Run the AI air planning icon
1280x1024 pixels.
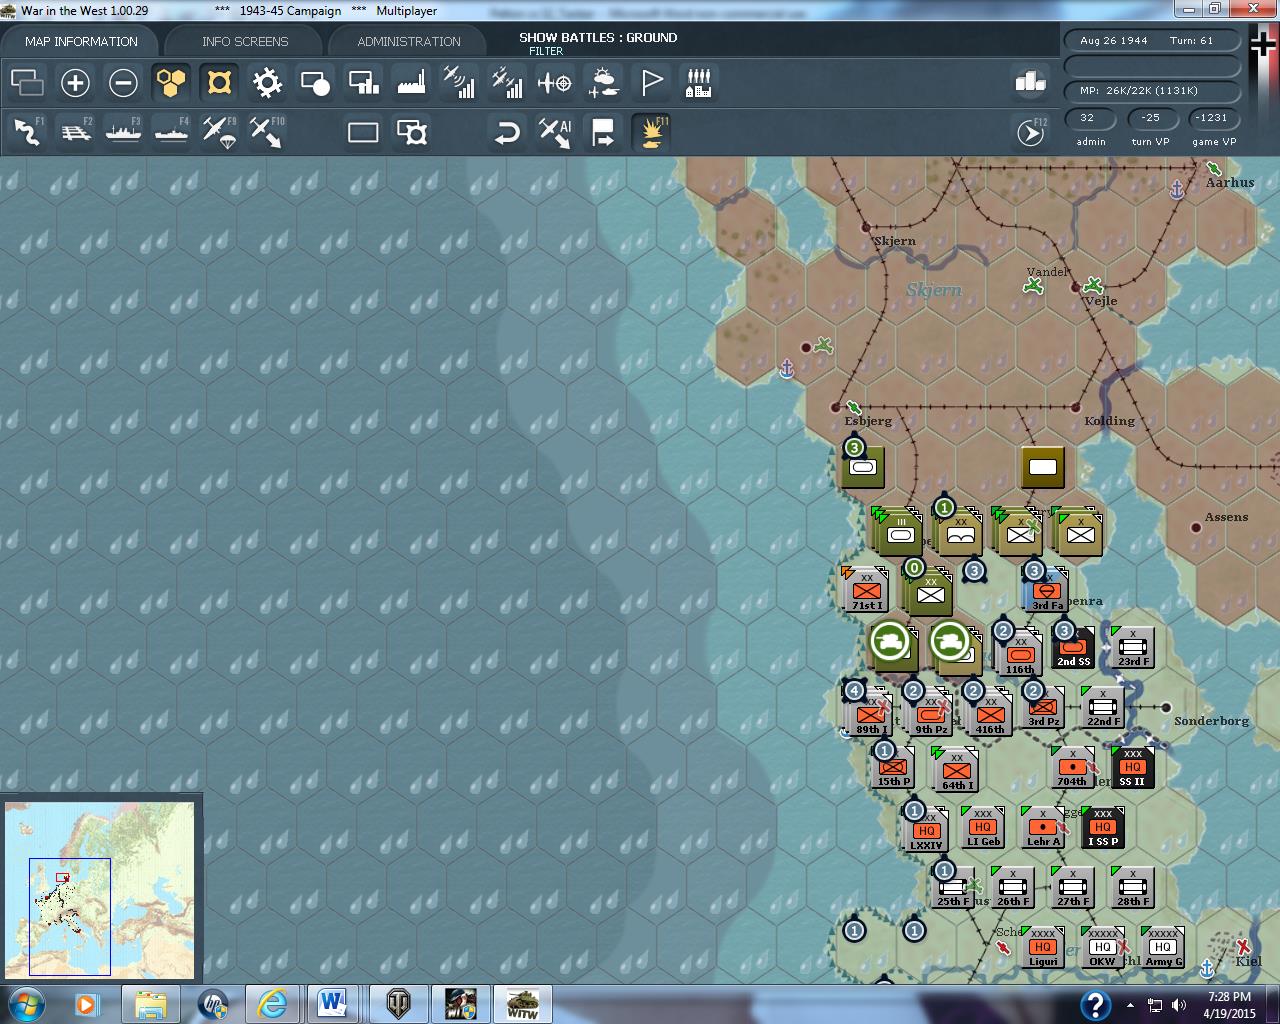pyautogui.click(x=555, y=132)
